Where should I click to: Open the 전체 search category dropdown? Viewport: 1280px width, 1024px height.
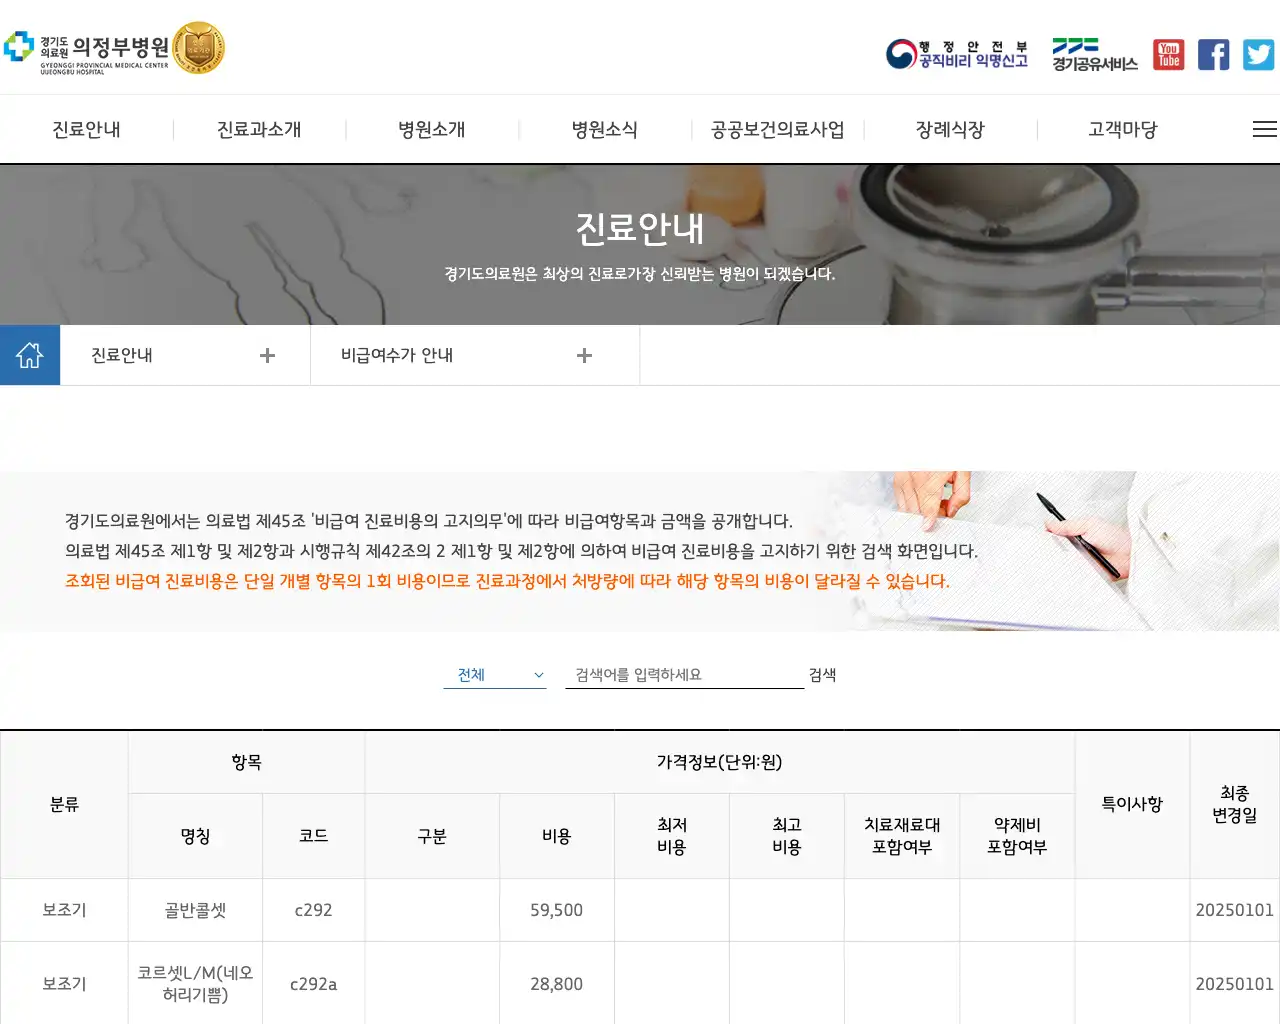[x=494, y=674]
